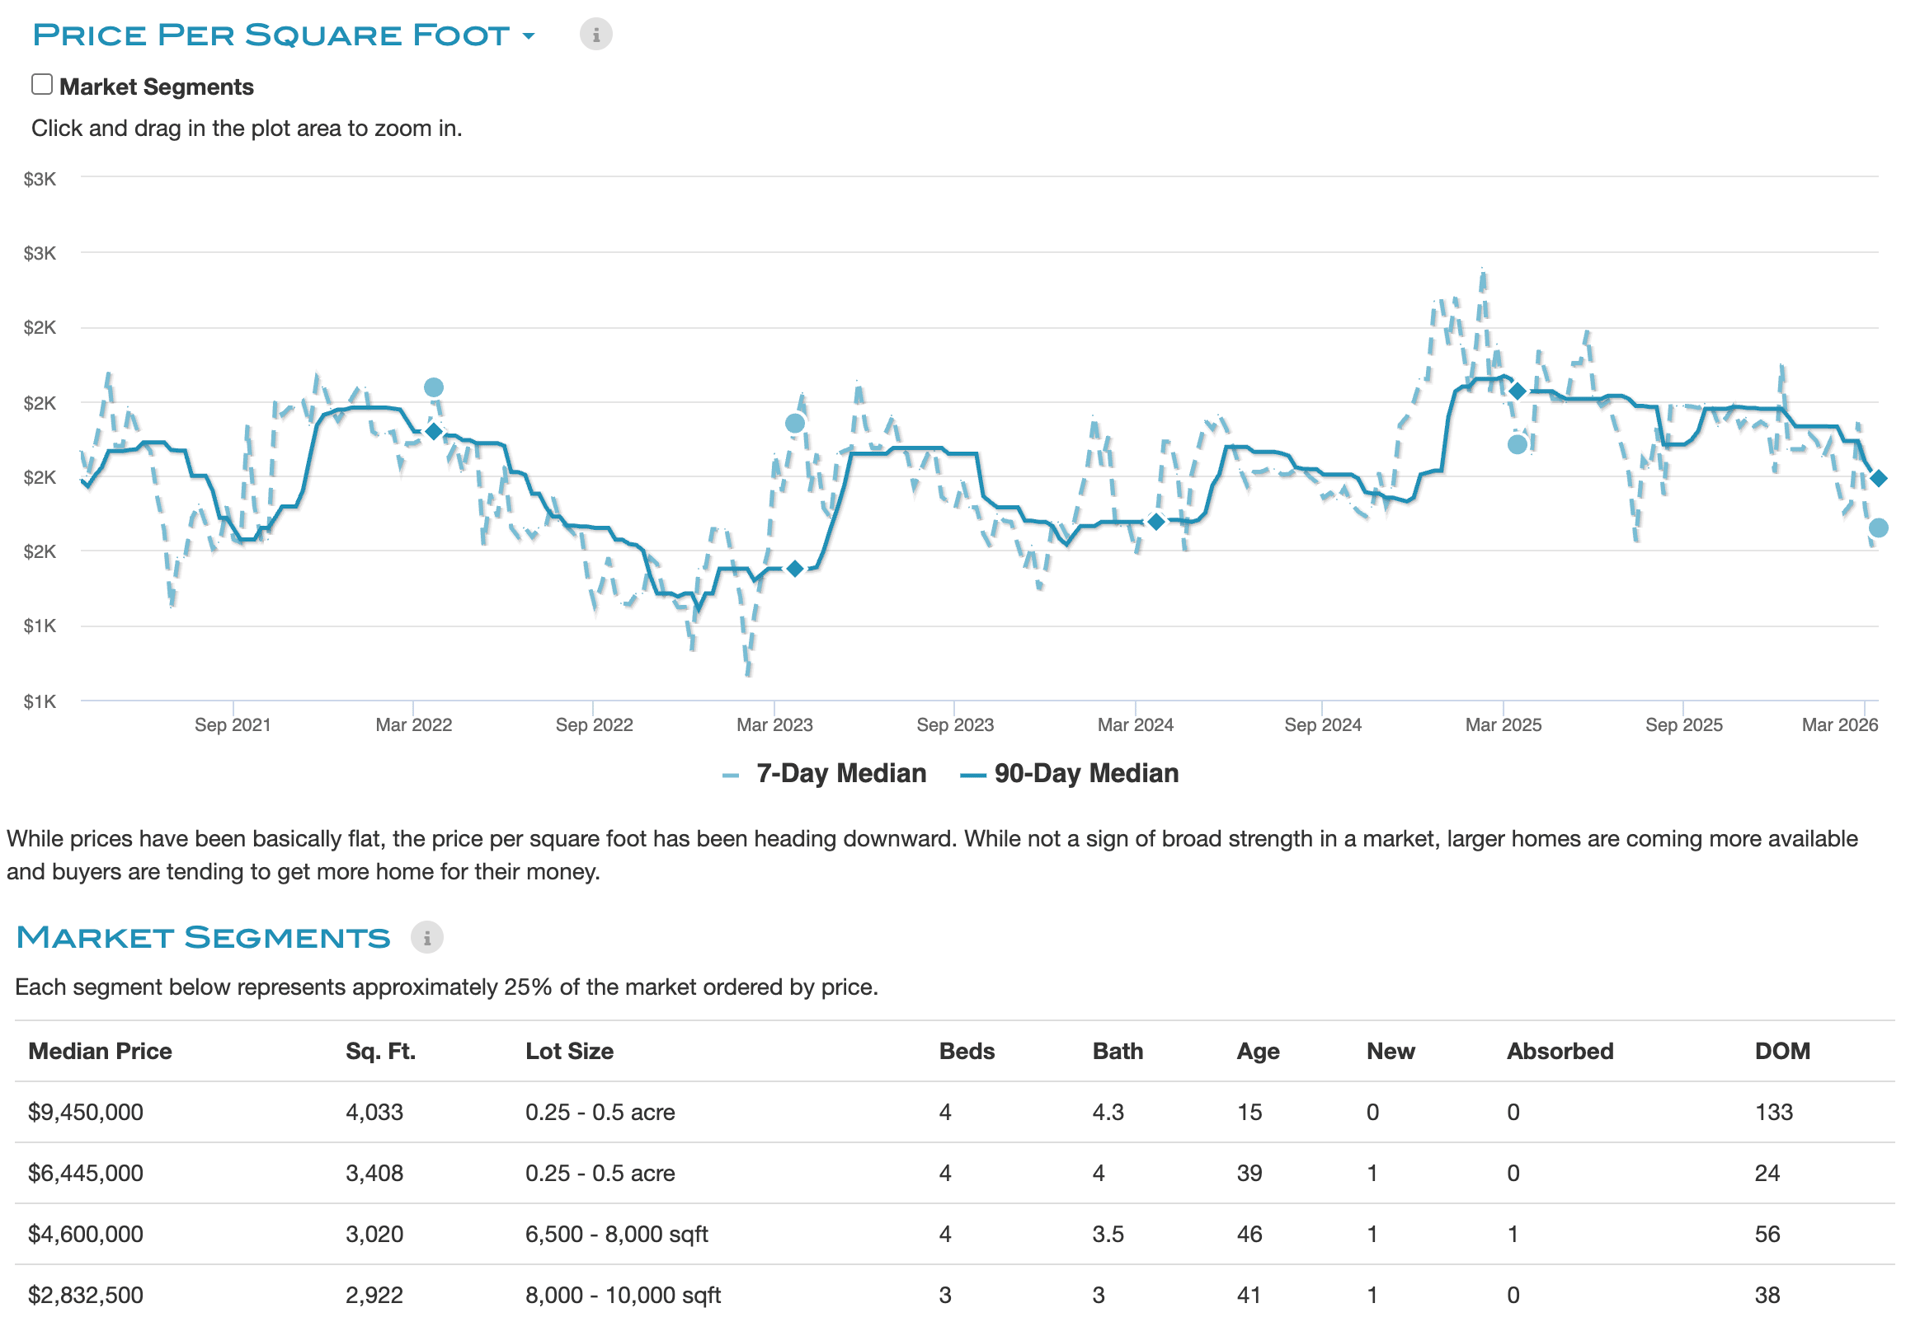Image resolution: width=1920 pixels, height=1322 pixels.
Task: Select the $9,450,000 segment row
Action: click(86, 1112)
